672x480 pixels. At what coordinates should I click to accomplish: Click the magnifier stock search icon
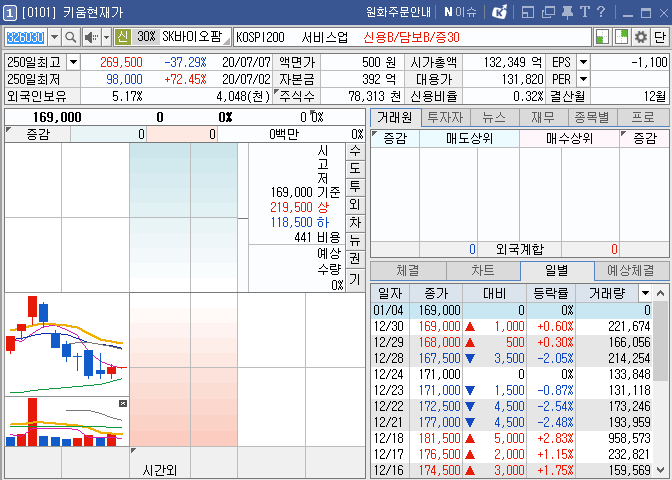click(71, 37)
